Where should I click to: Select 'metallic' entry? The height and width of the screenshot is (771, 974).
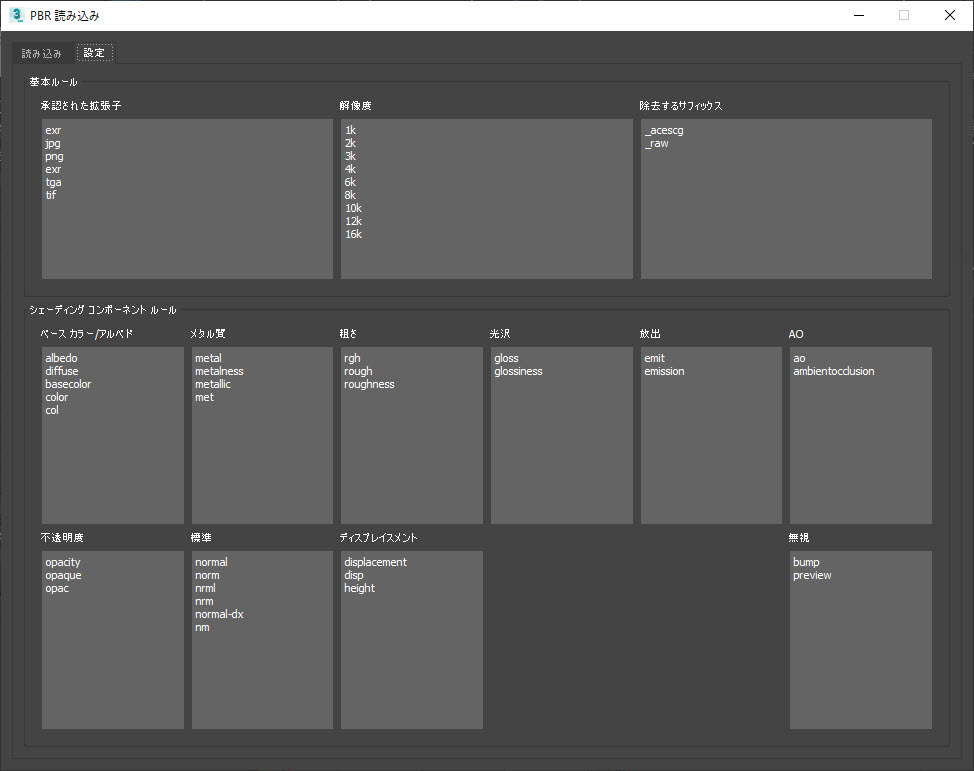(x=212, y=385)
